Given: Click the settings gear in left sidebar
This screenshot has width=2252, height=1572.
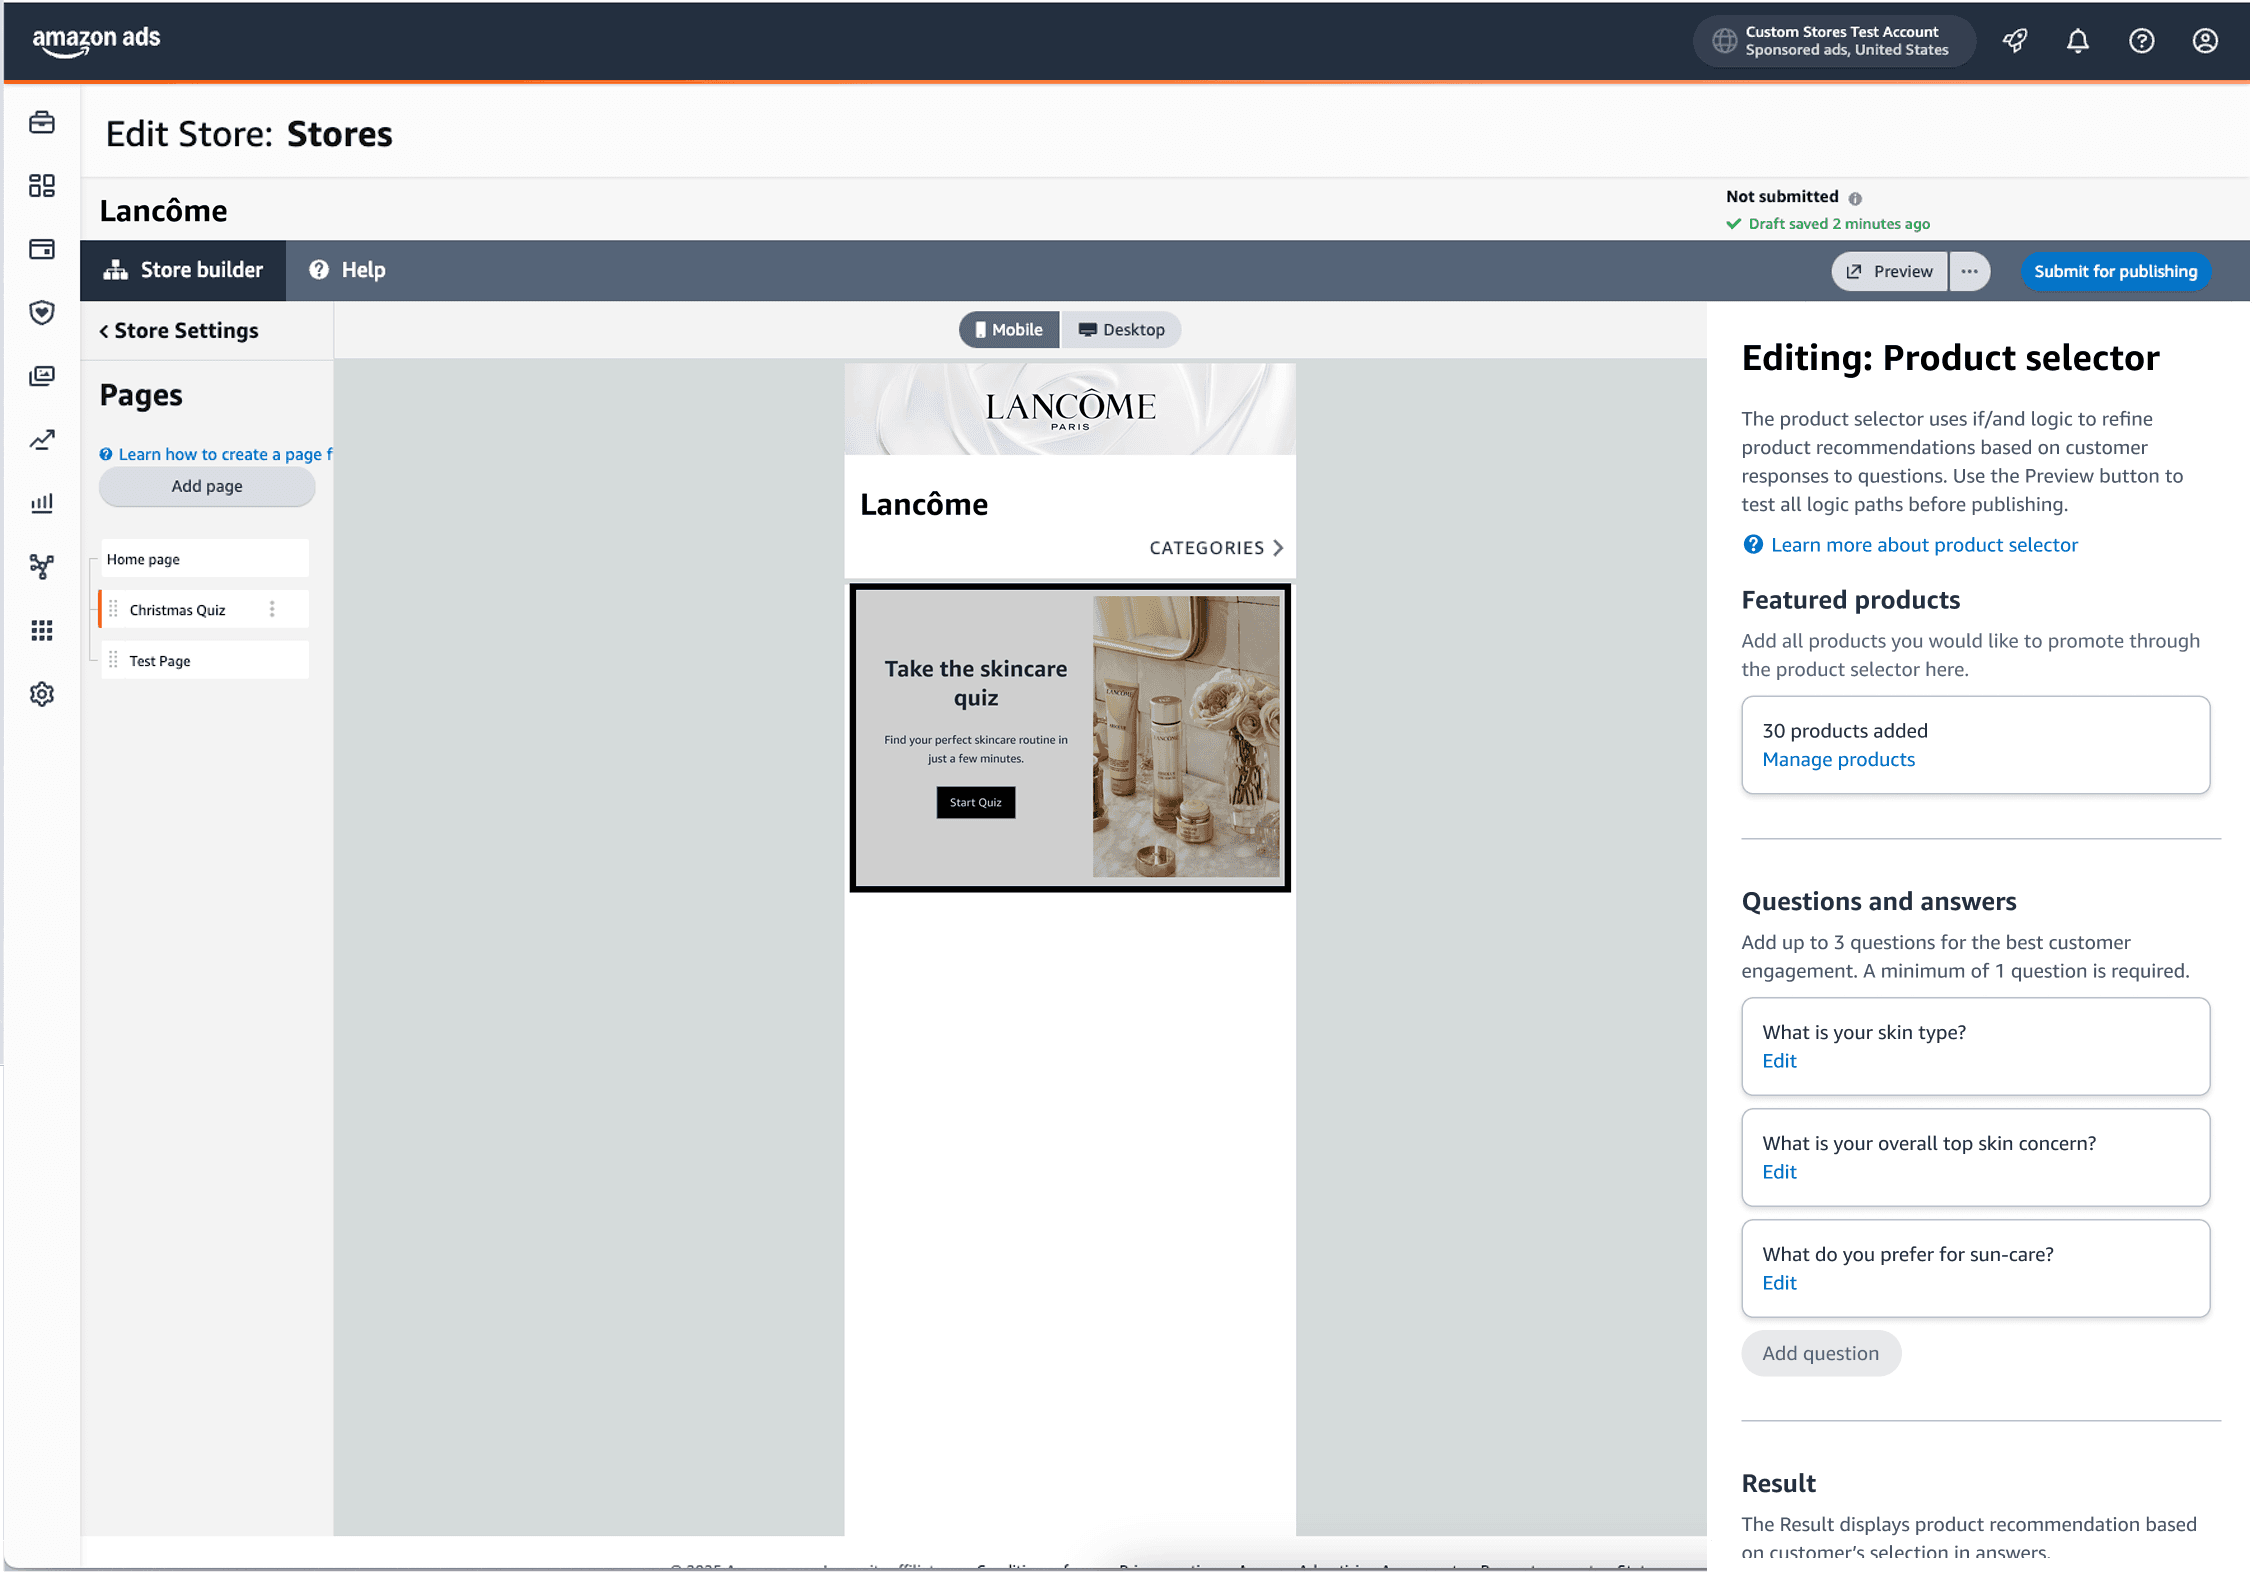Looking at the screenshot, I should point(42,694).
